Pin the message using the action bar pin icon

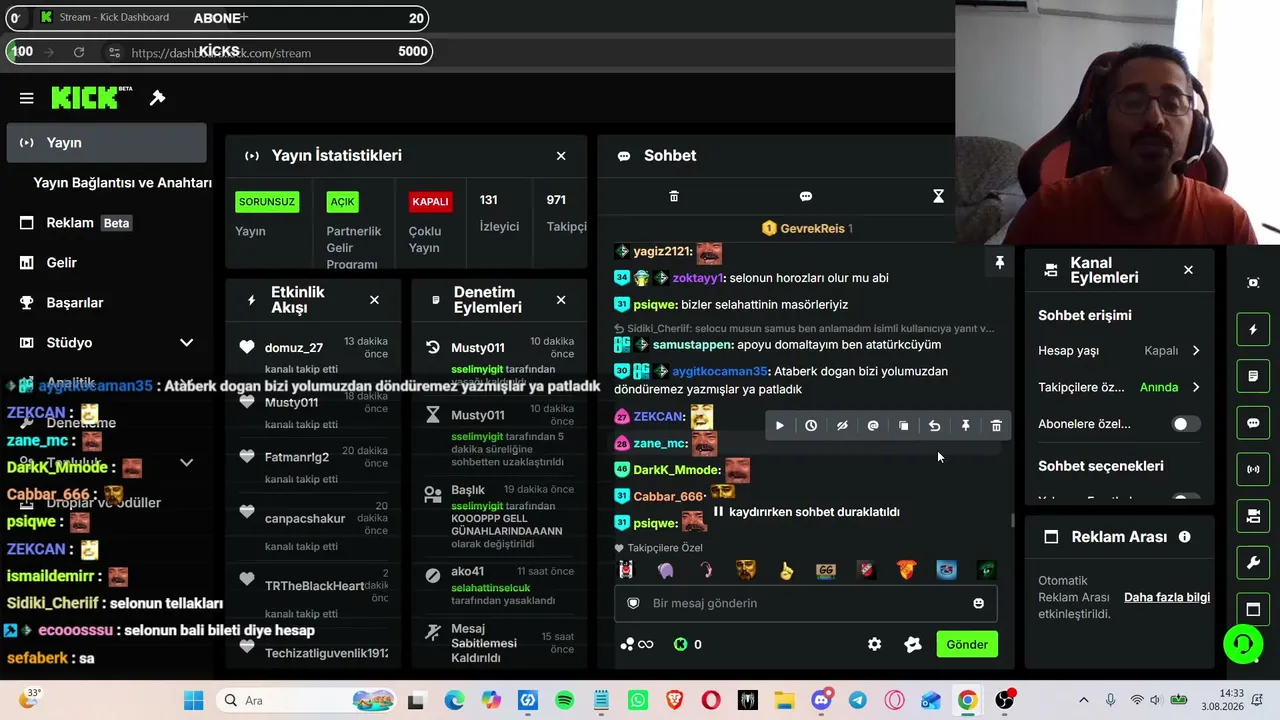[965, 426]
